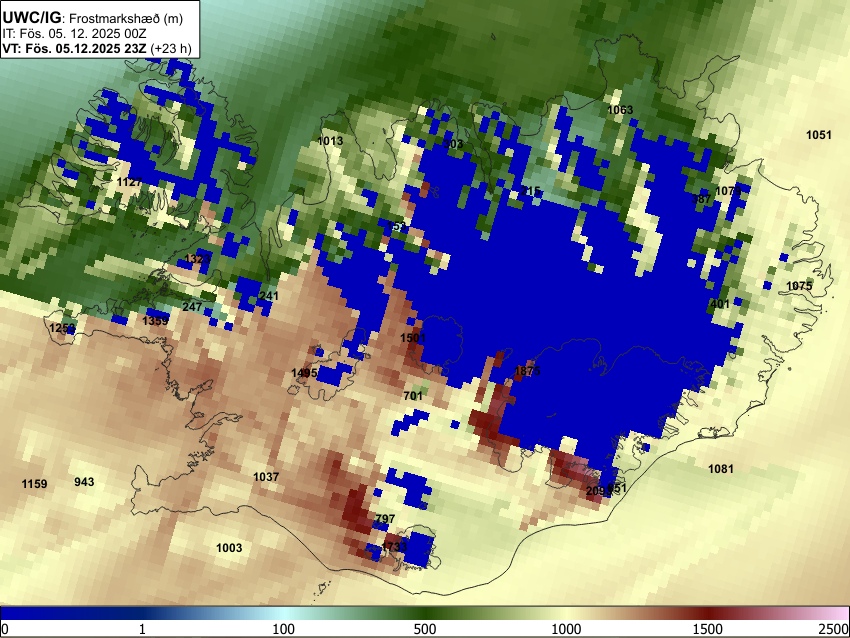Click the map value 1159
The height and width of the screenshot is (638, 850).
point(34,484)
